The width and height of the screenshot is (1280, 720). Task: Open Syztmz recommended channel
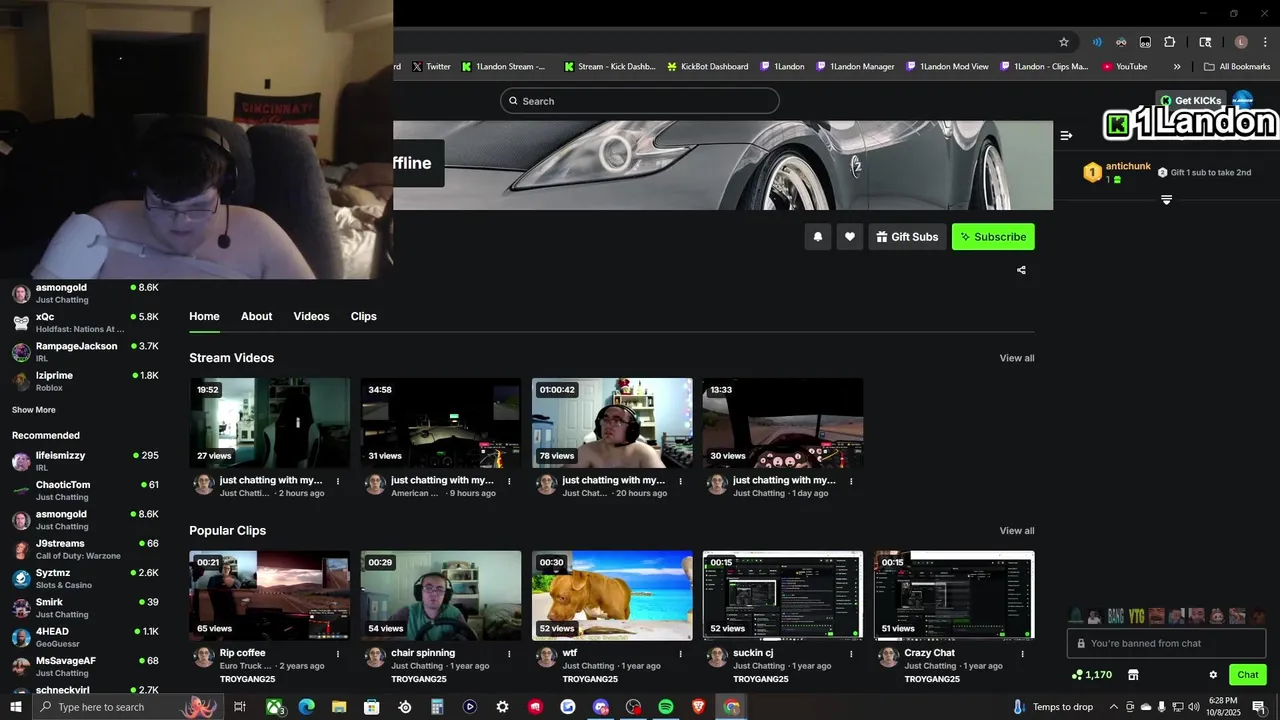[85, 578]
